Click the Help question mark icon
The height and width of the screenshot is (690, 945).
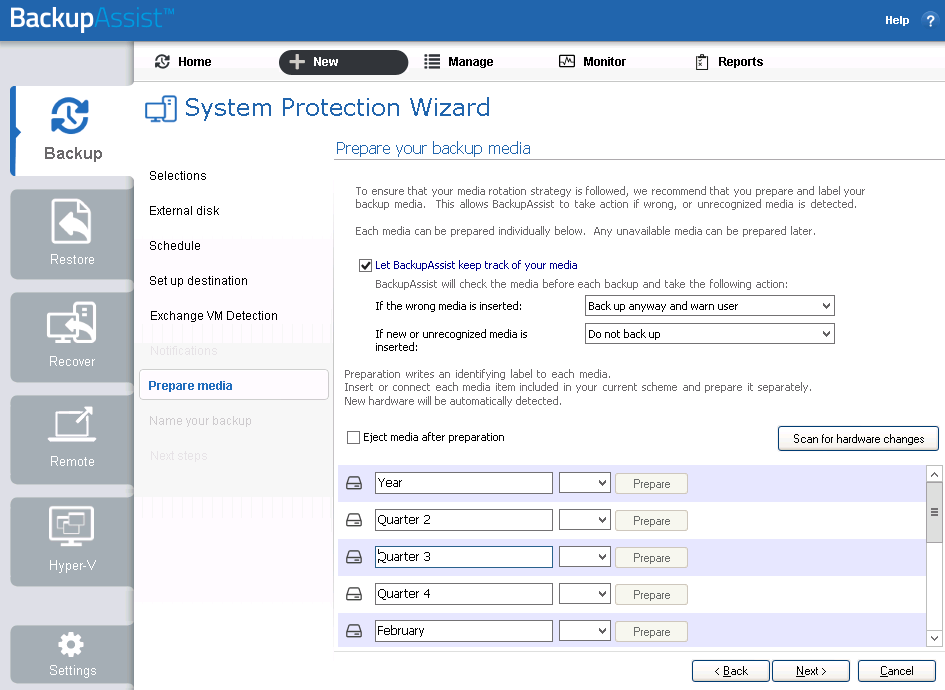[930, 20]
